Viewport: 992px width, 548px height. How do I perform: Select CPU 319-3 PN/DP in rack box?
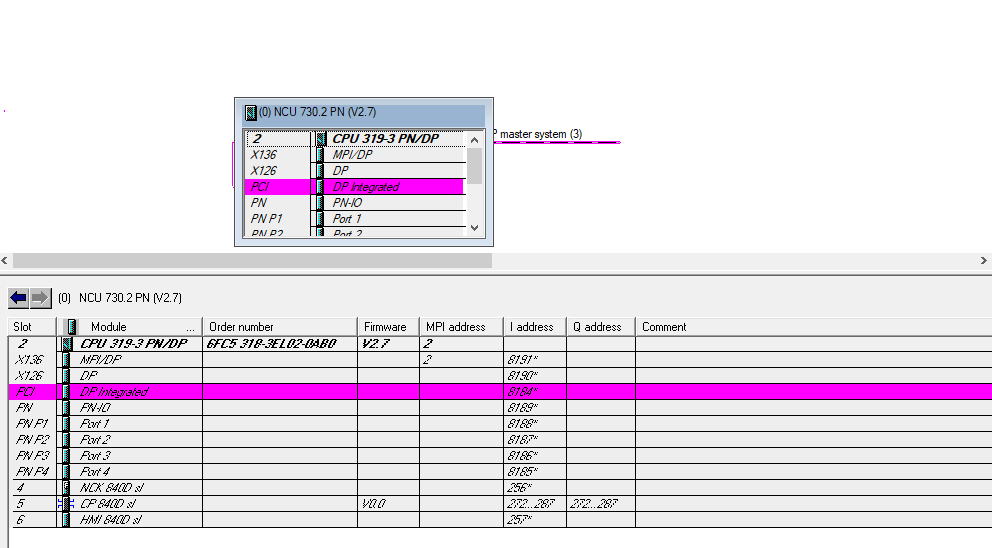click(x=355, y=139)
